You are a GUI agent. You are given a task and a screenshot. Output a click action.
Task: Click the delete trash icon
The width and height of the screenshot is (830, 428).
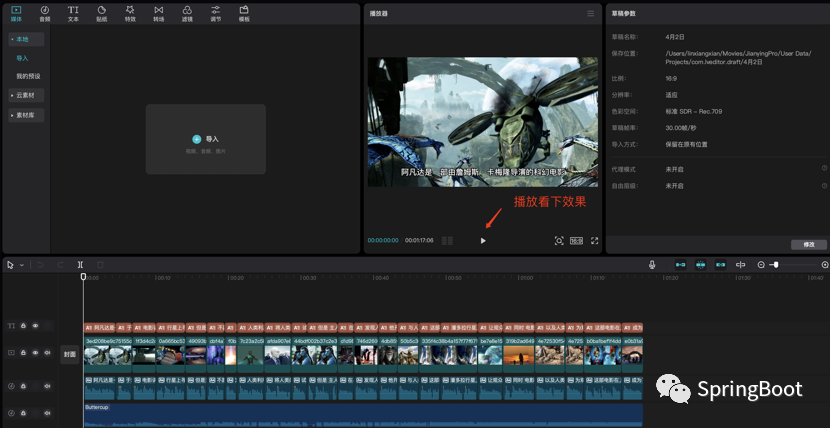[x=100, y=265]
